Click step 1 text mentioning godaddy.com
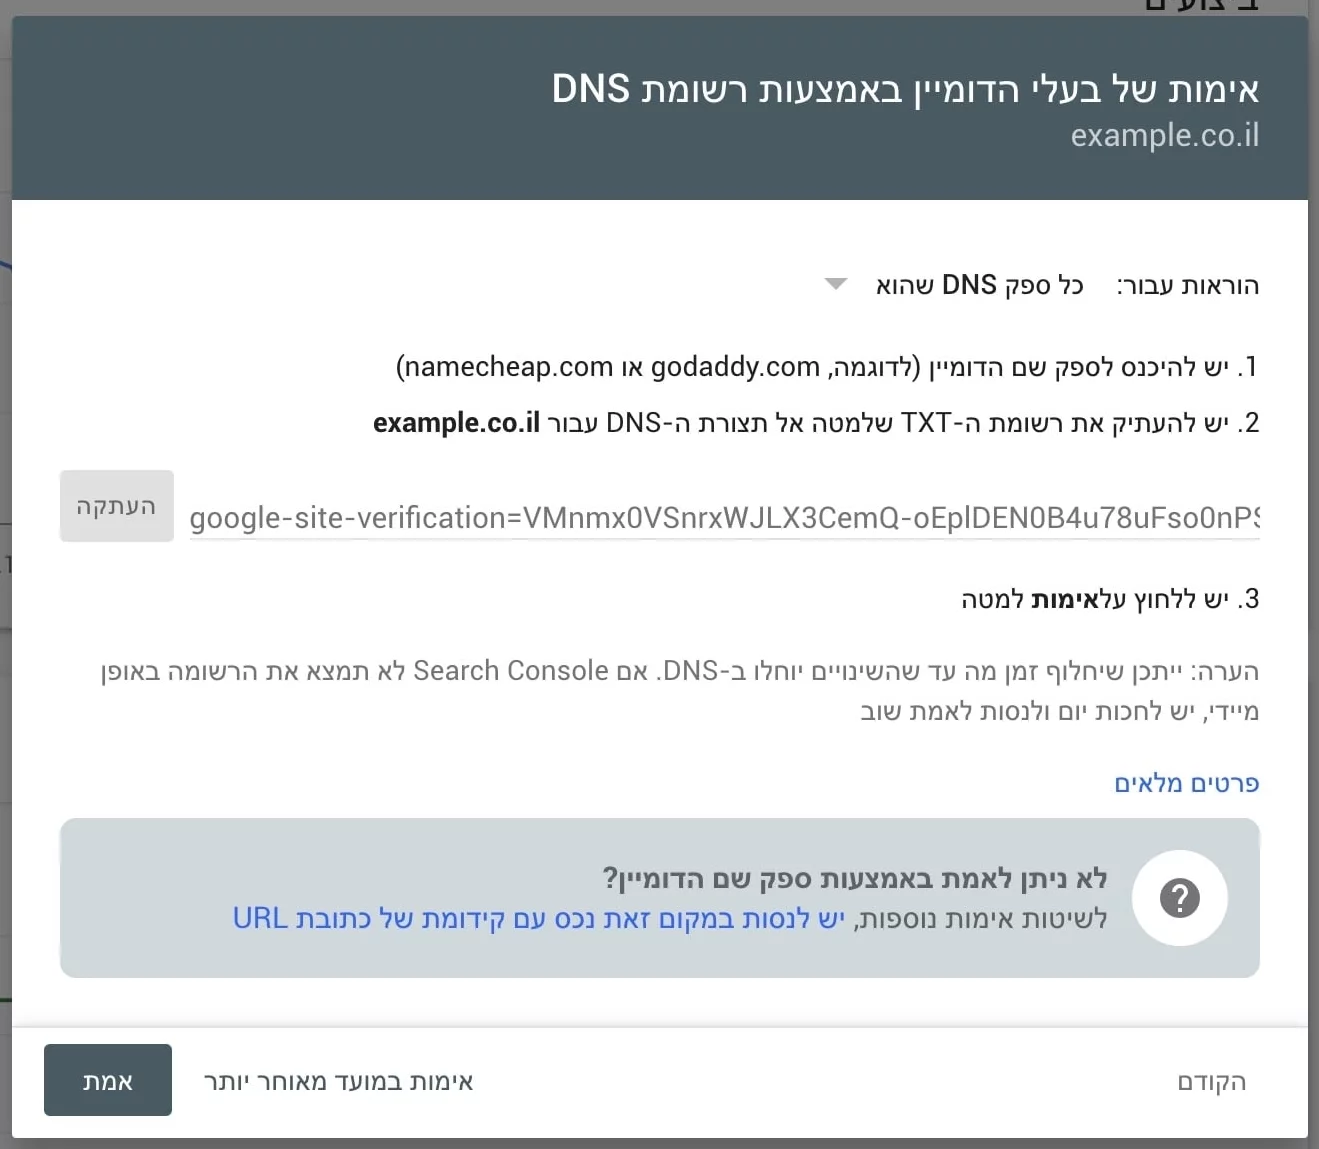 tap(827, 367)
